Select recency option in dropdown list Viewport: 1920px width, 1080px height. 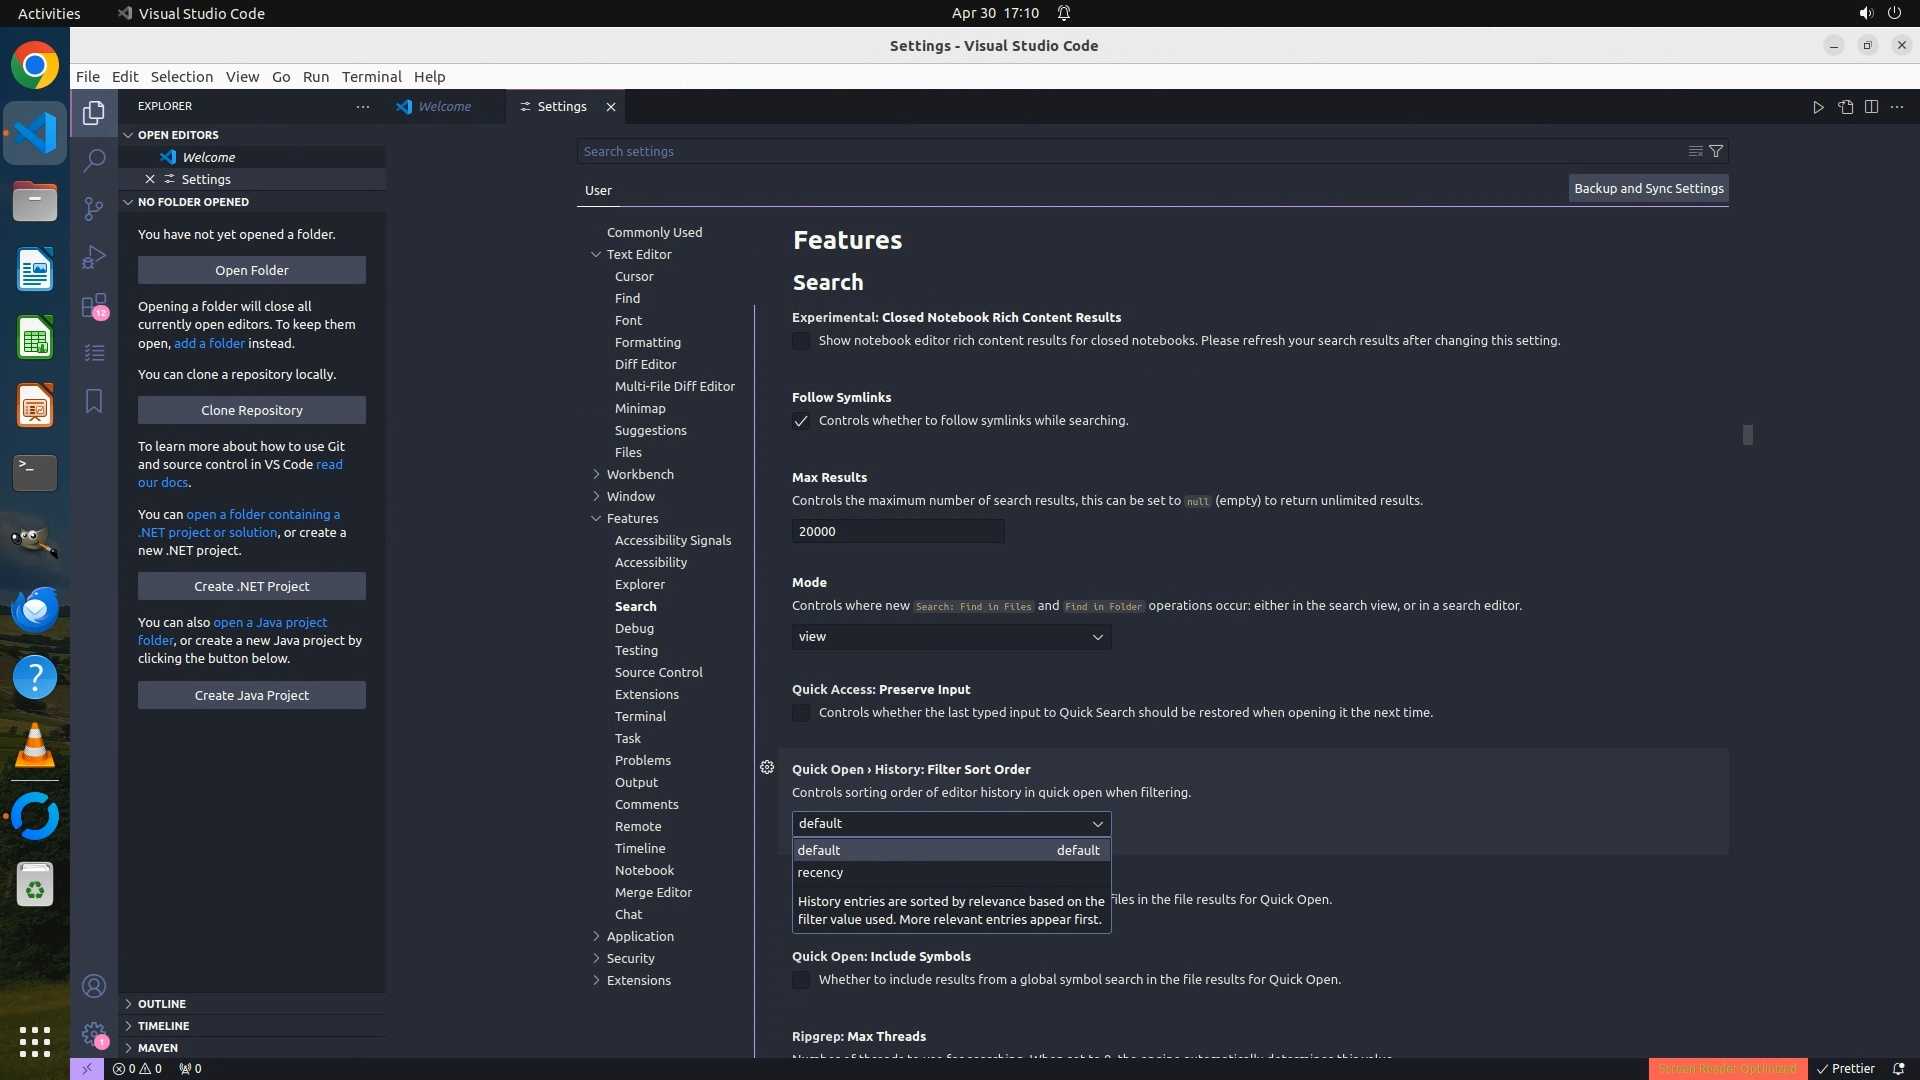(821, 872)
